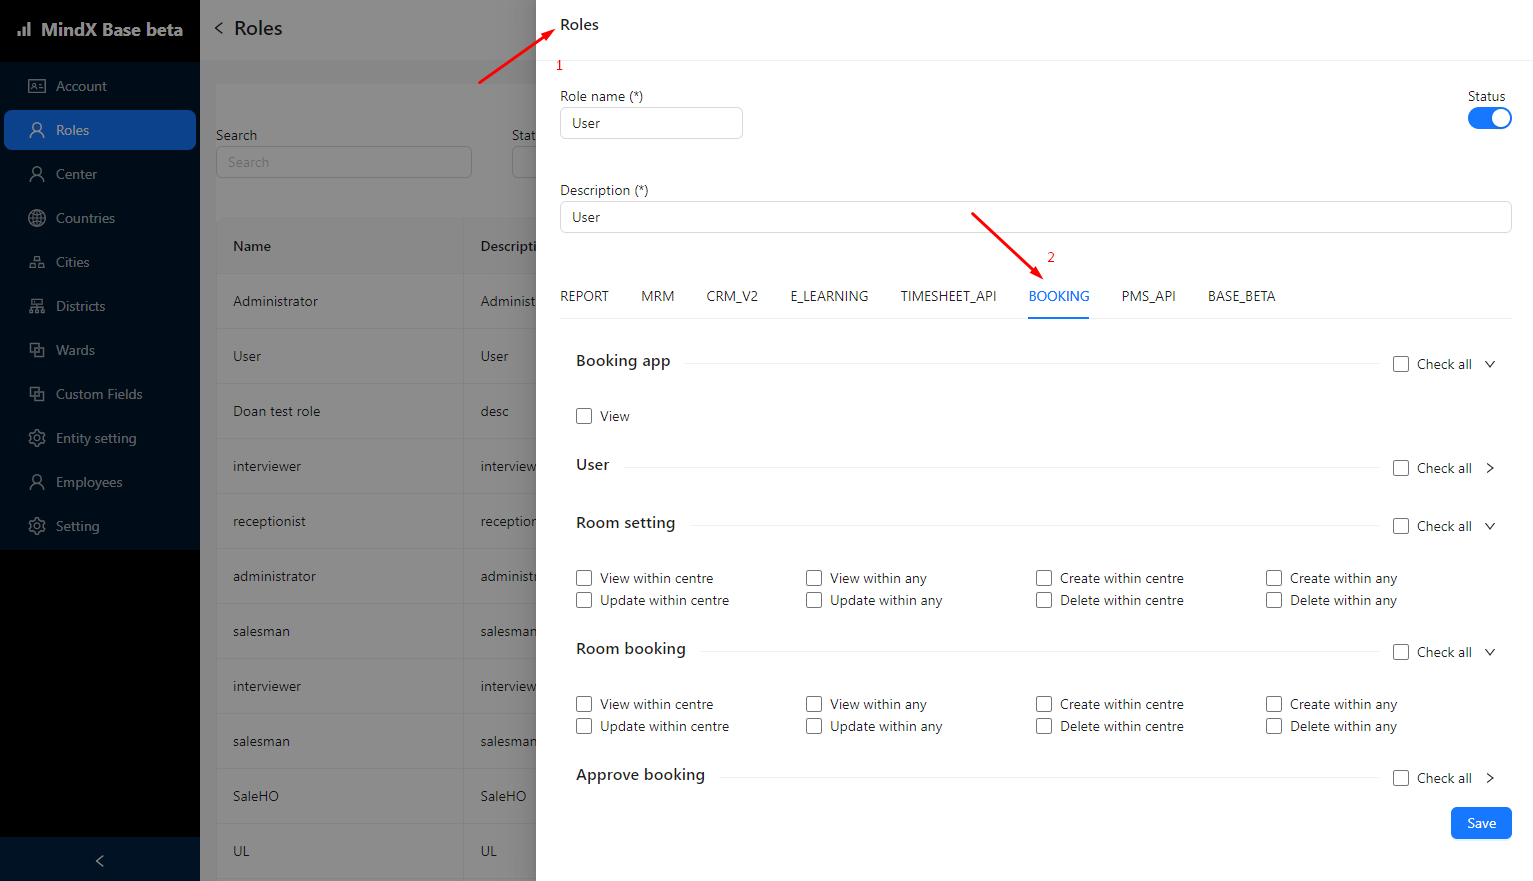Screen dimensions: 1533x881
Task: Expand the Approve booking section
Action: [1490, 778]
